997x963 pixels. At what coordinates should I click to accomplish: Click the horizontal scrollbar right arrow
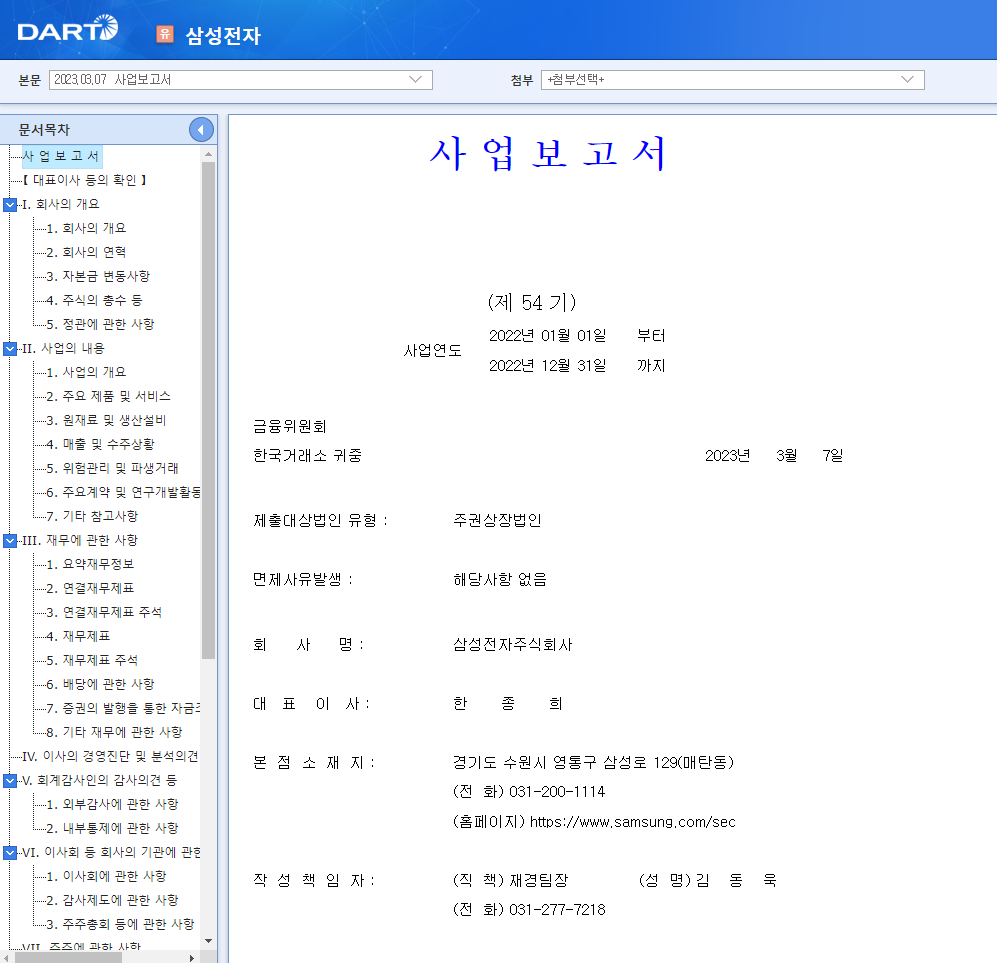[192, 958]
